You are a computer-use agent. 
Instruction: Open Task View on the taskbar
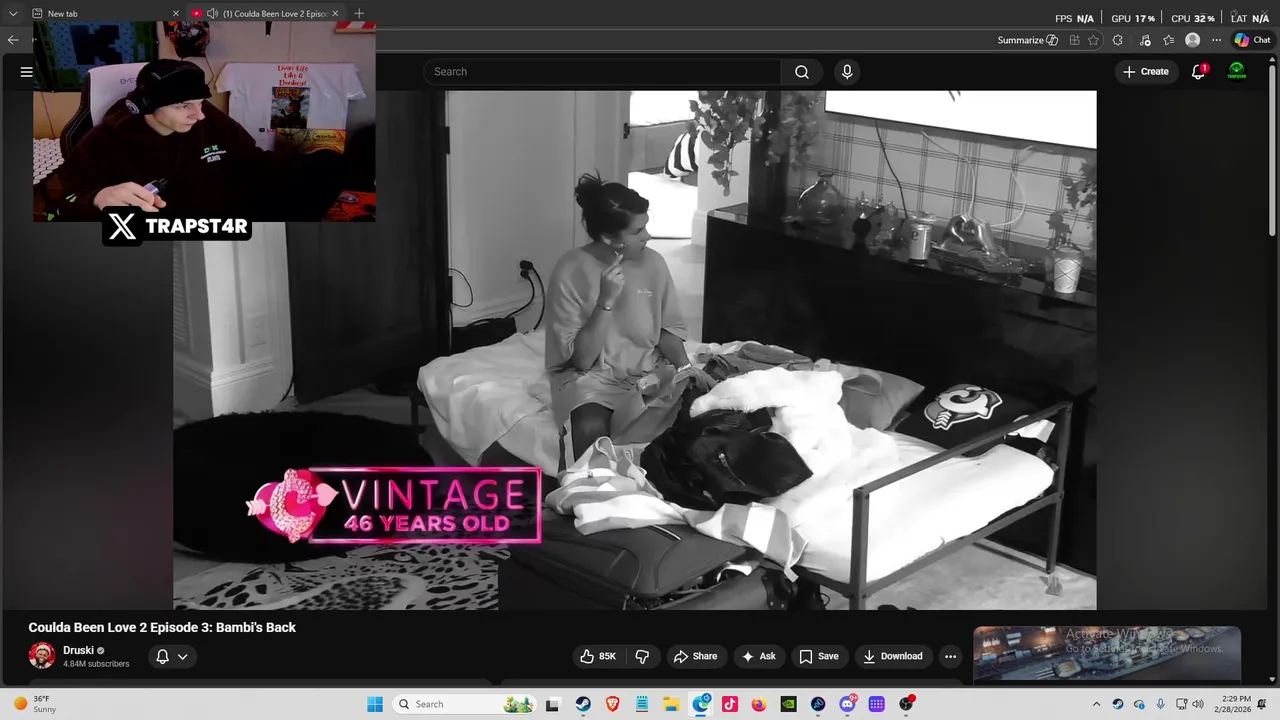click(552, 704)
